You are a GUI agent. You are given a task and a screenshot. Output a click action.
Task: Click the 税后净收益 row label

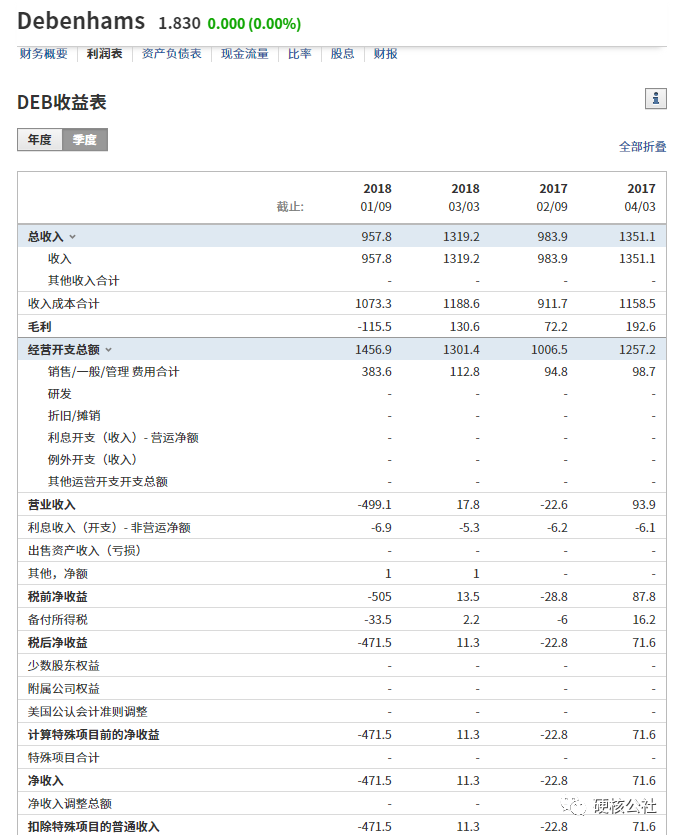[58, 642]
